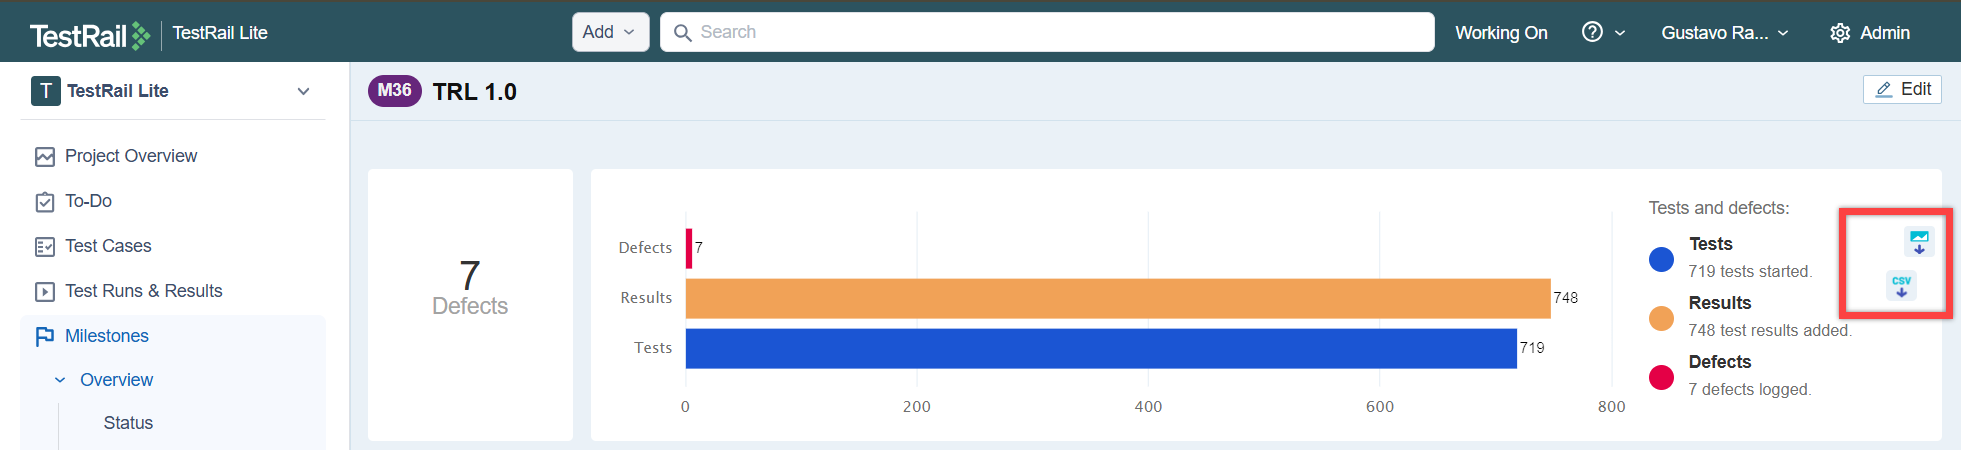1961x450 pixels.
Task: Click the Test Cases list icon
Action: tap(45, 247)
